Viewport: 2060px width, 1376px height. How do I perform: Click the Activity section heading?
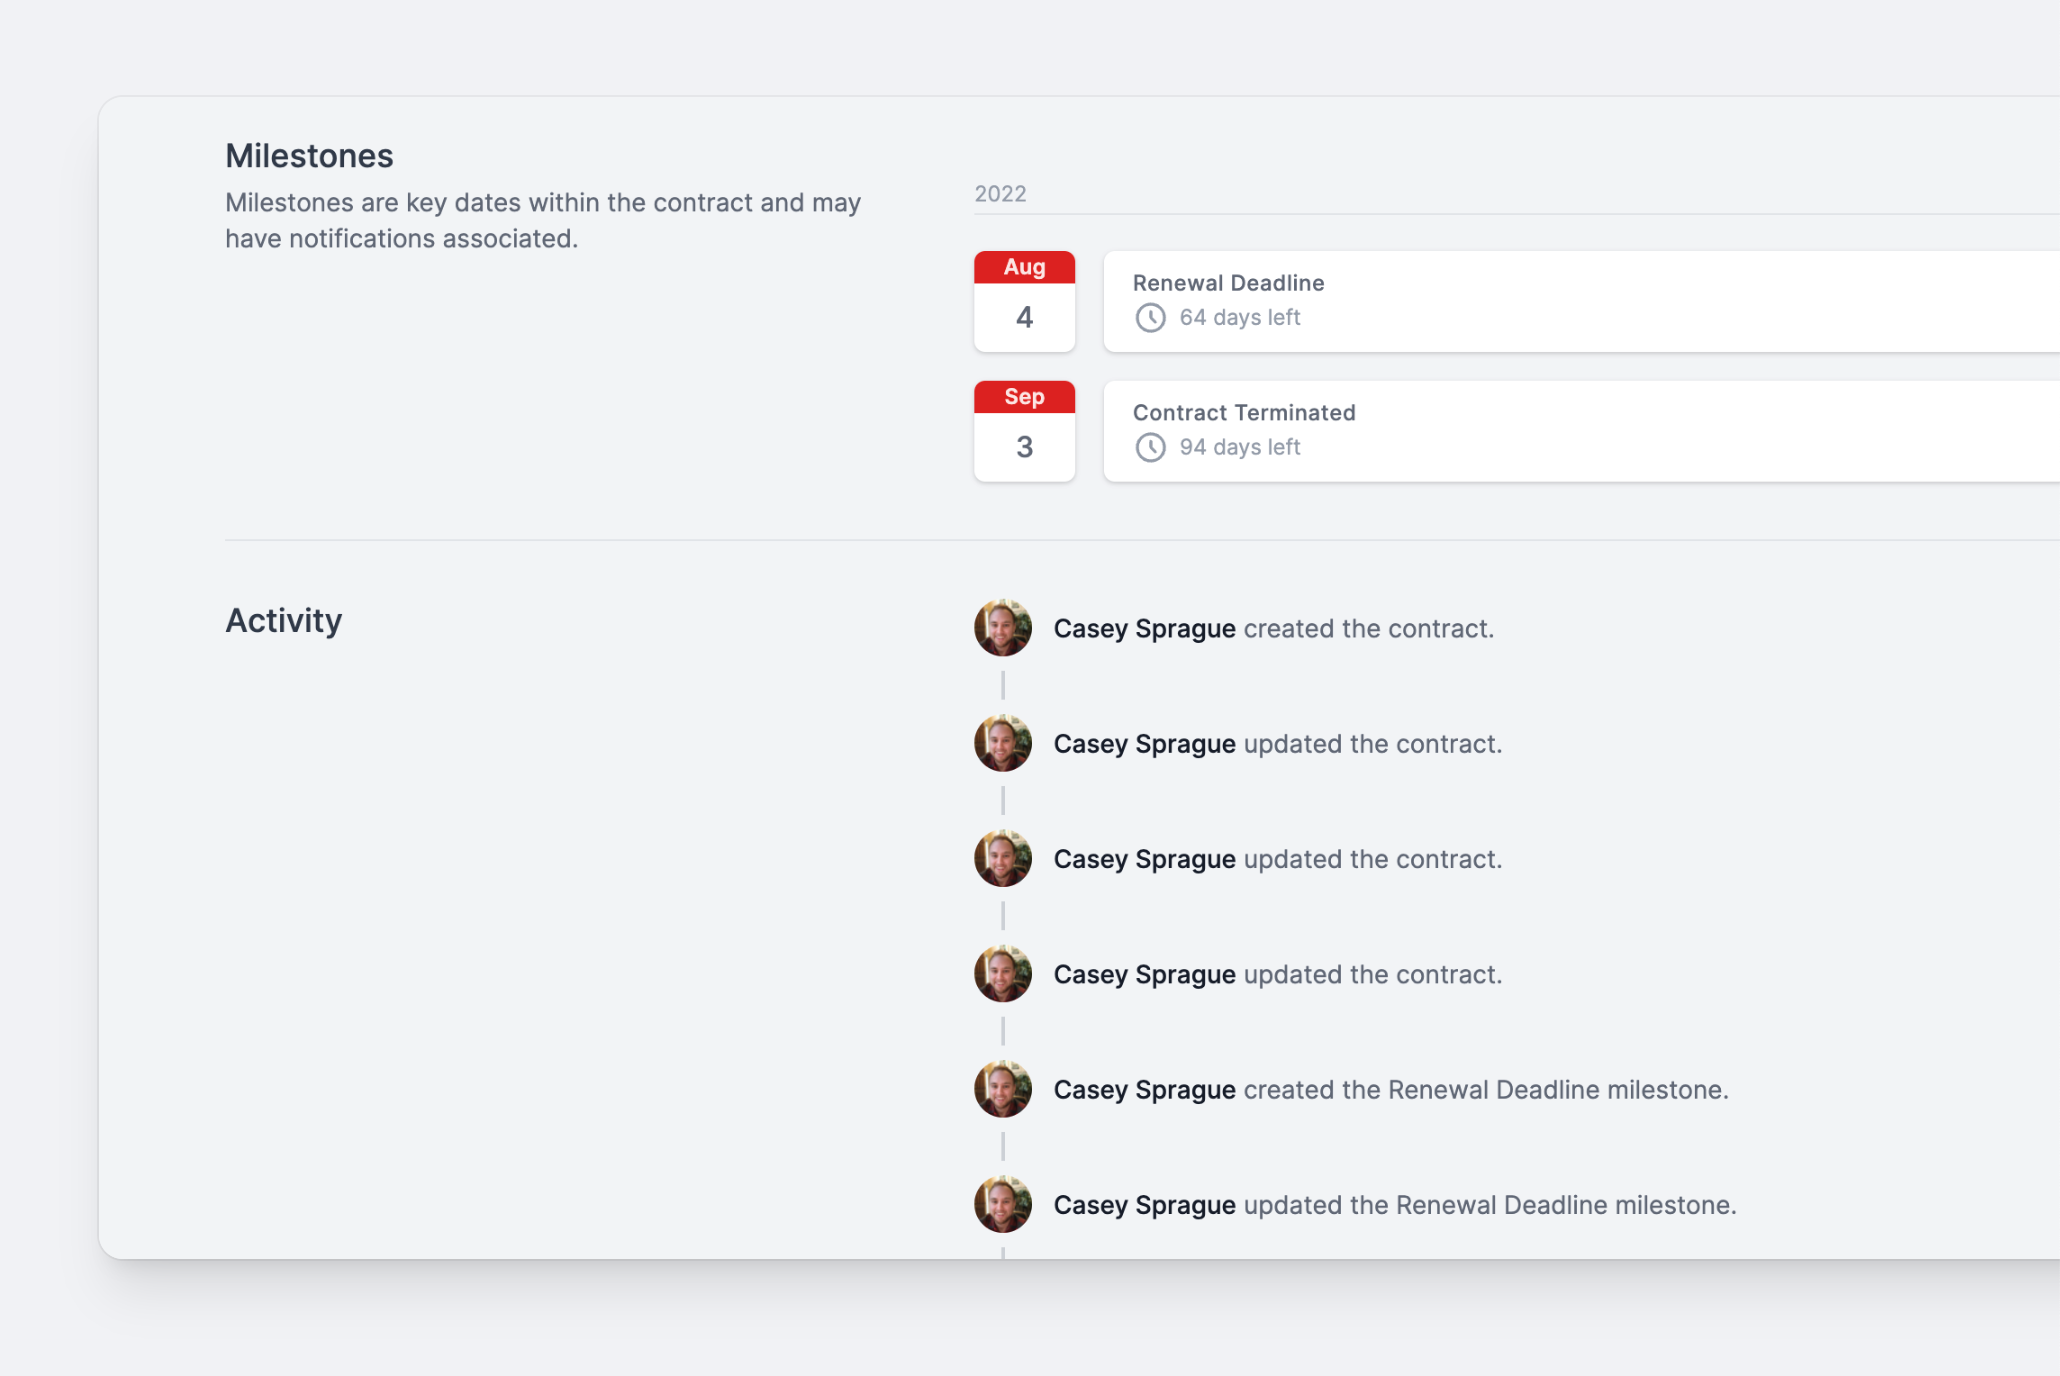(x=284, y=621)
